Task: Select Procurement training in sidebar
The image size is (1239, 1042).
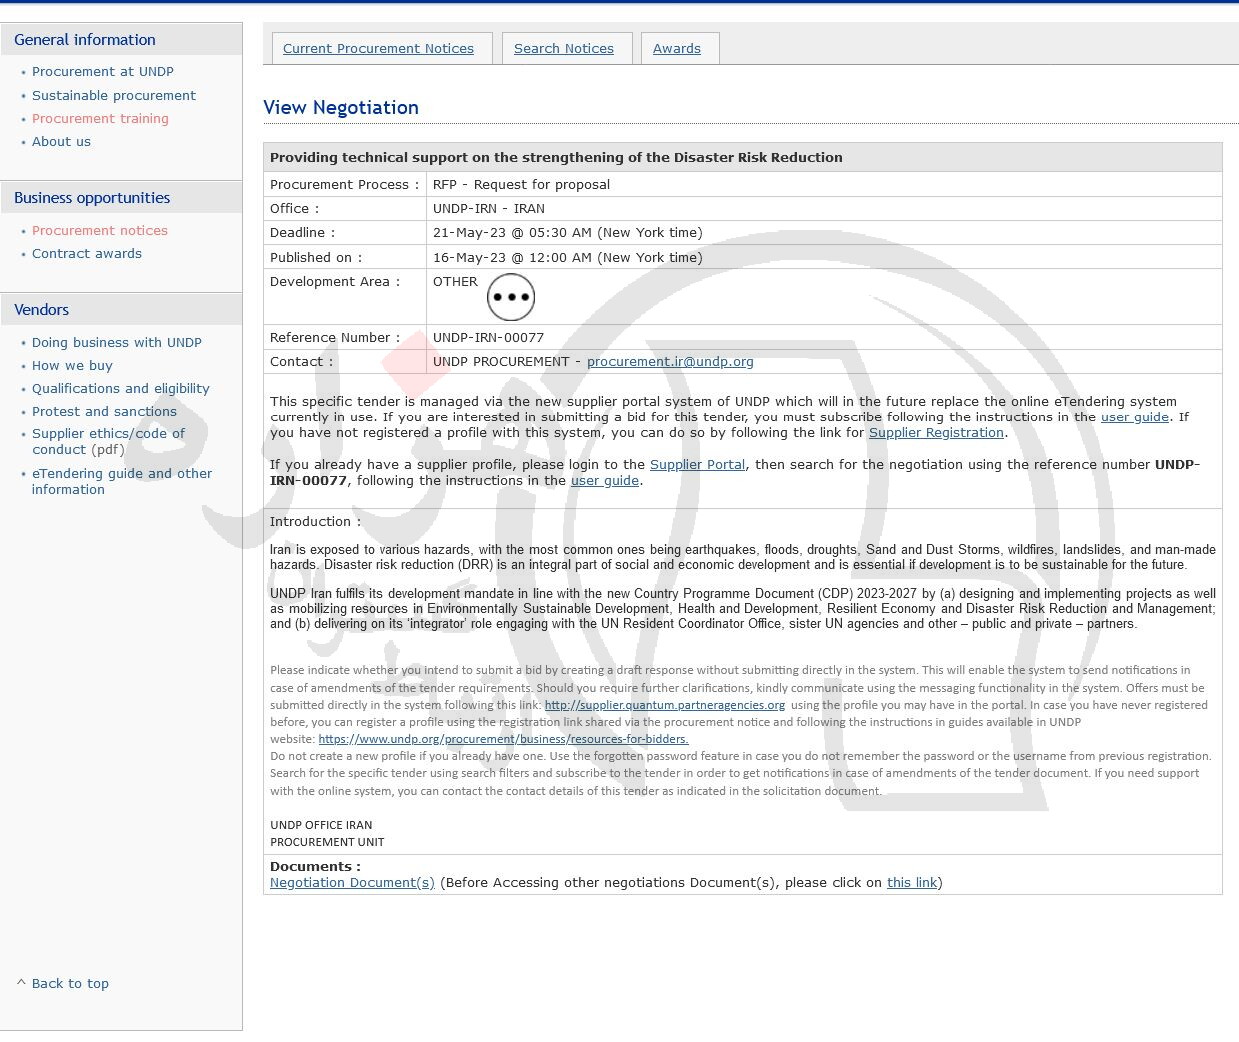Action: pyautogui.click(x=100, y=119)
